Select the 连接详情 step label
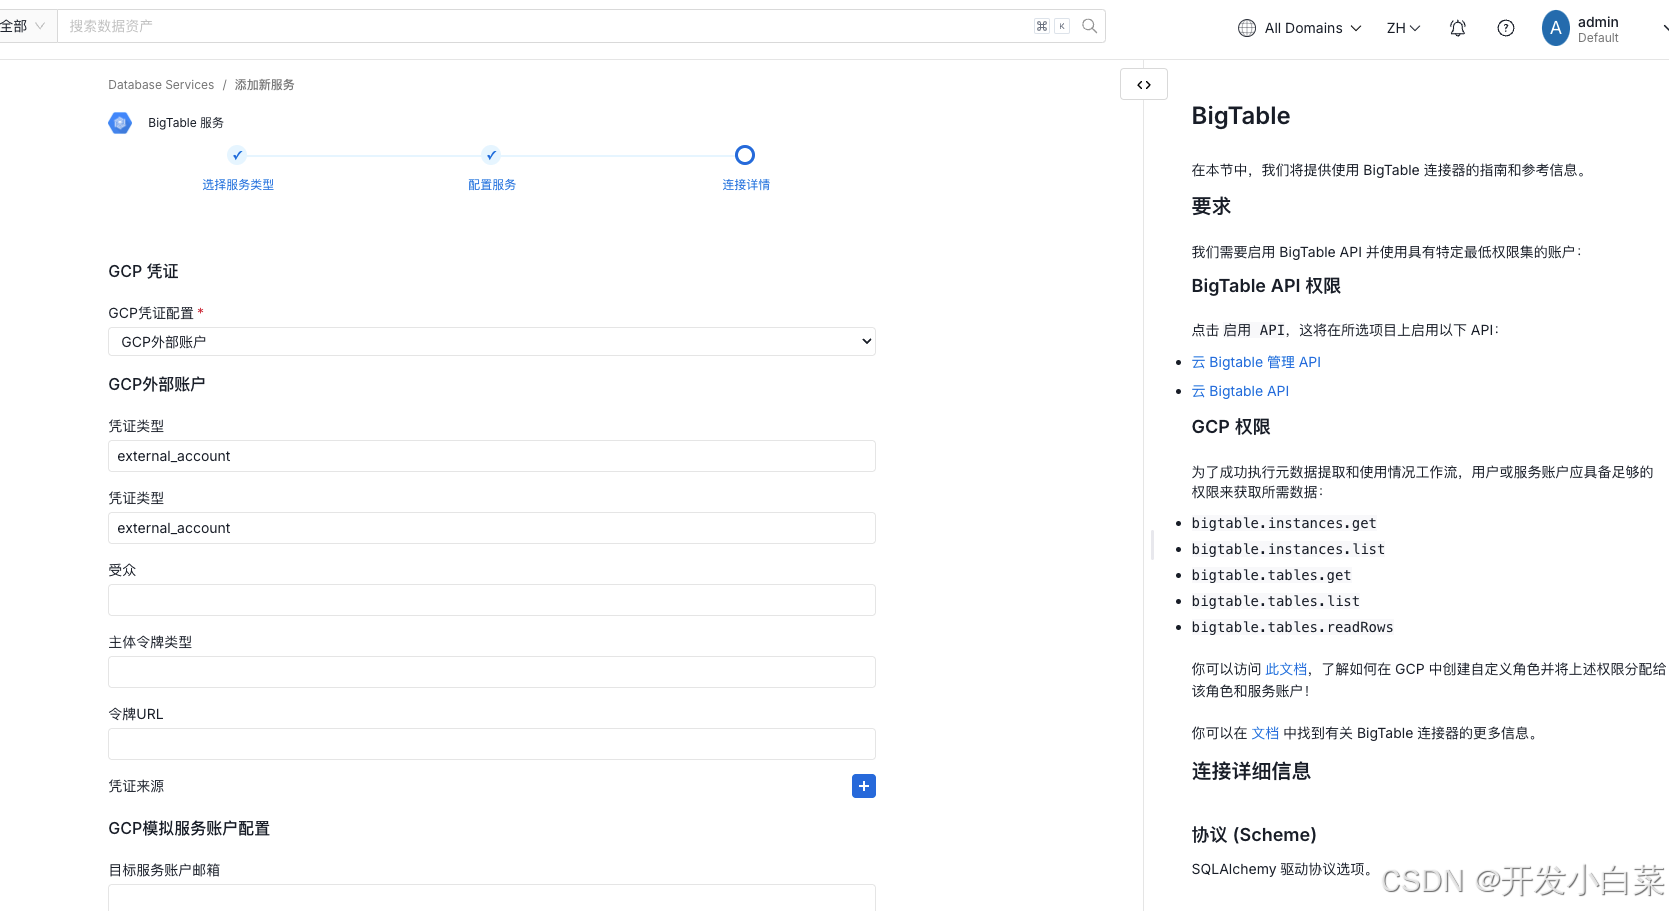Viewport: 1669px width, 911px height. click(x=746, y=185)
